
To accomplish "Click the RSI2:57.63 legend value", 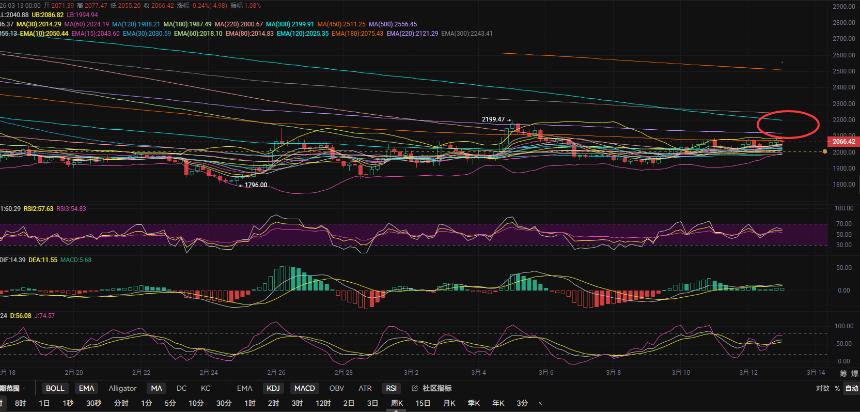I will tap(38, 208).
